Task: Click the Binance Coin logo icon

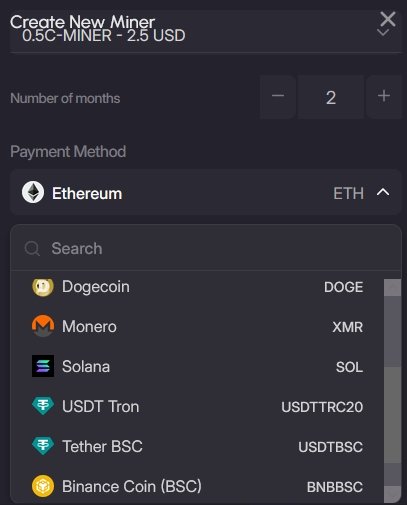Action: coord(43,486)
